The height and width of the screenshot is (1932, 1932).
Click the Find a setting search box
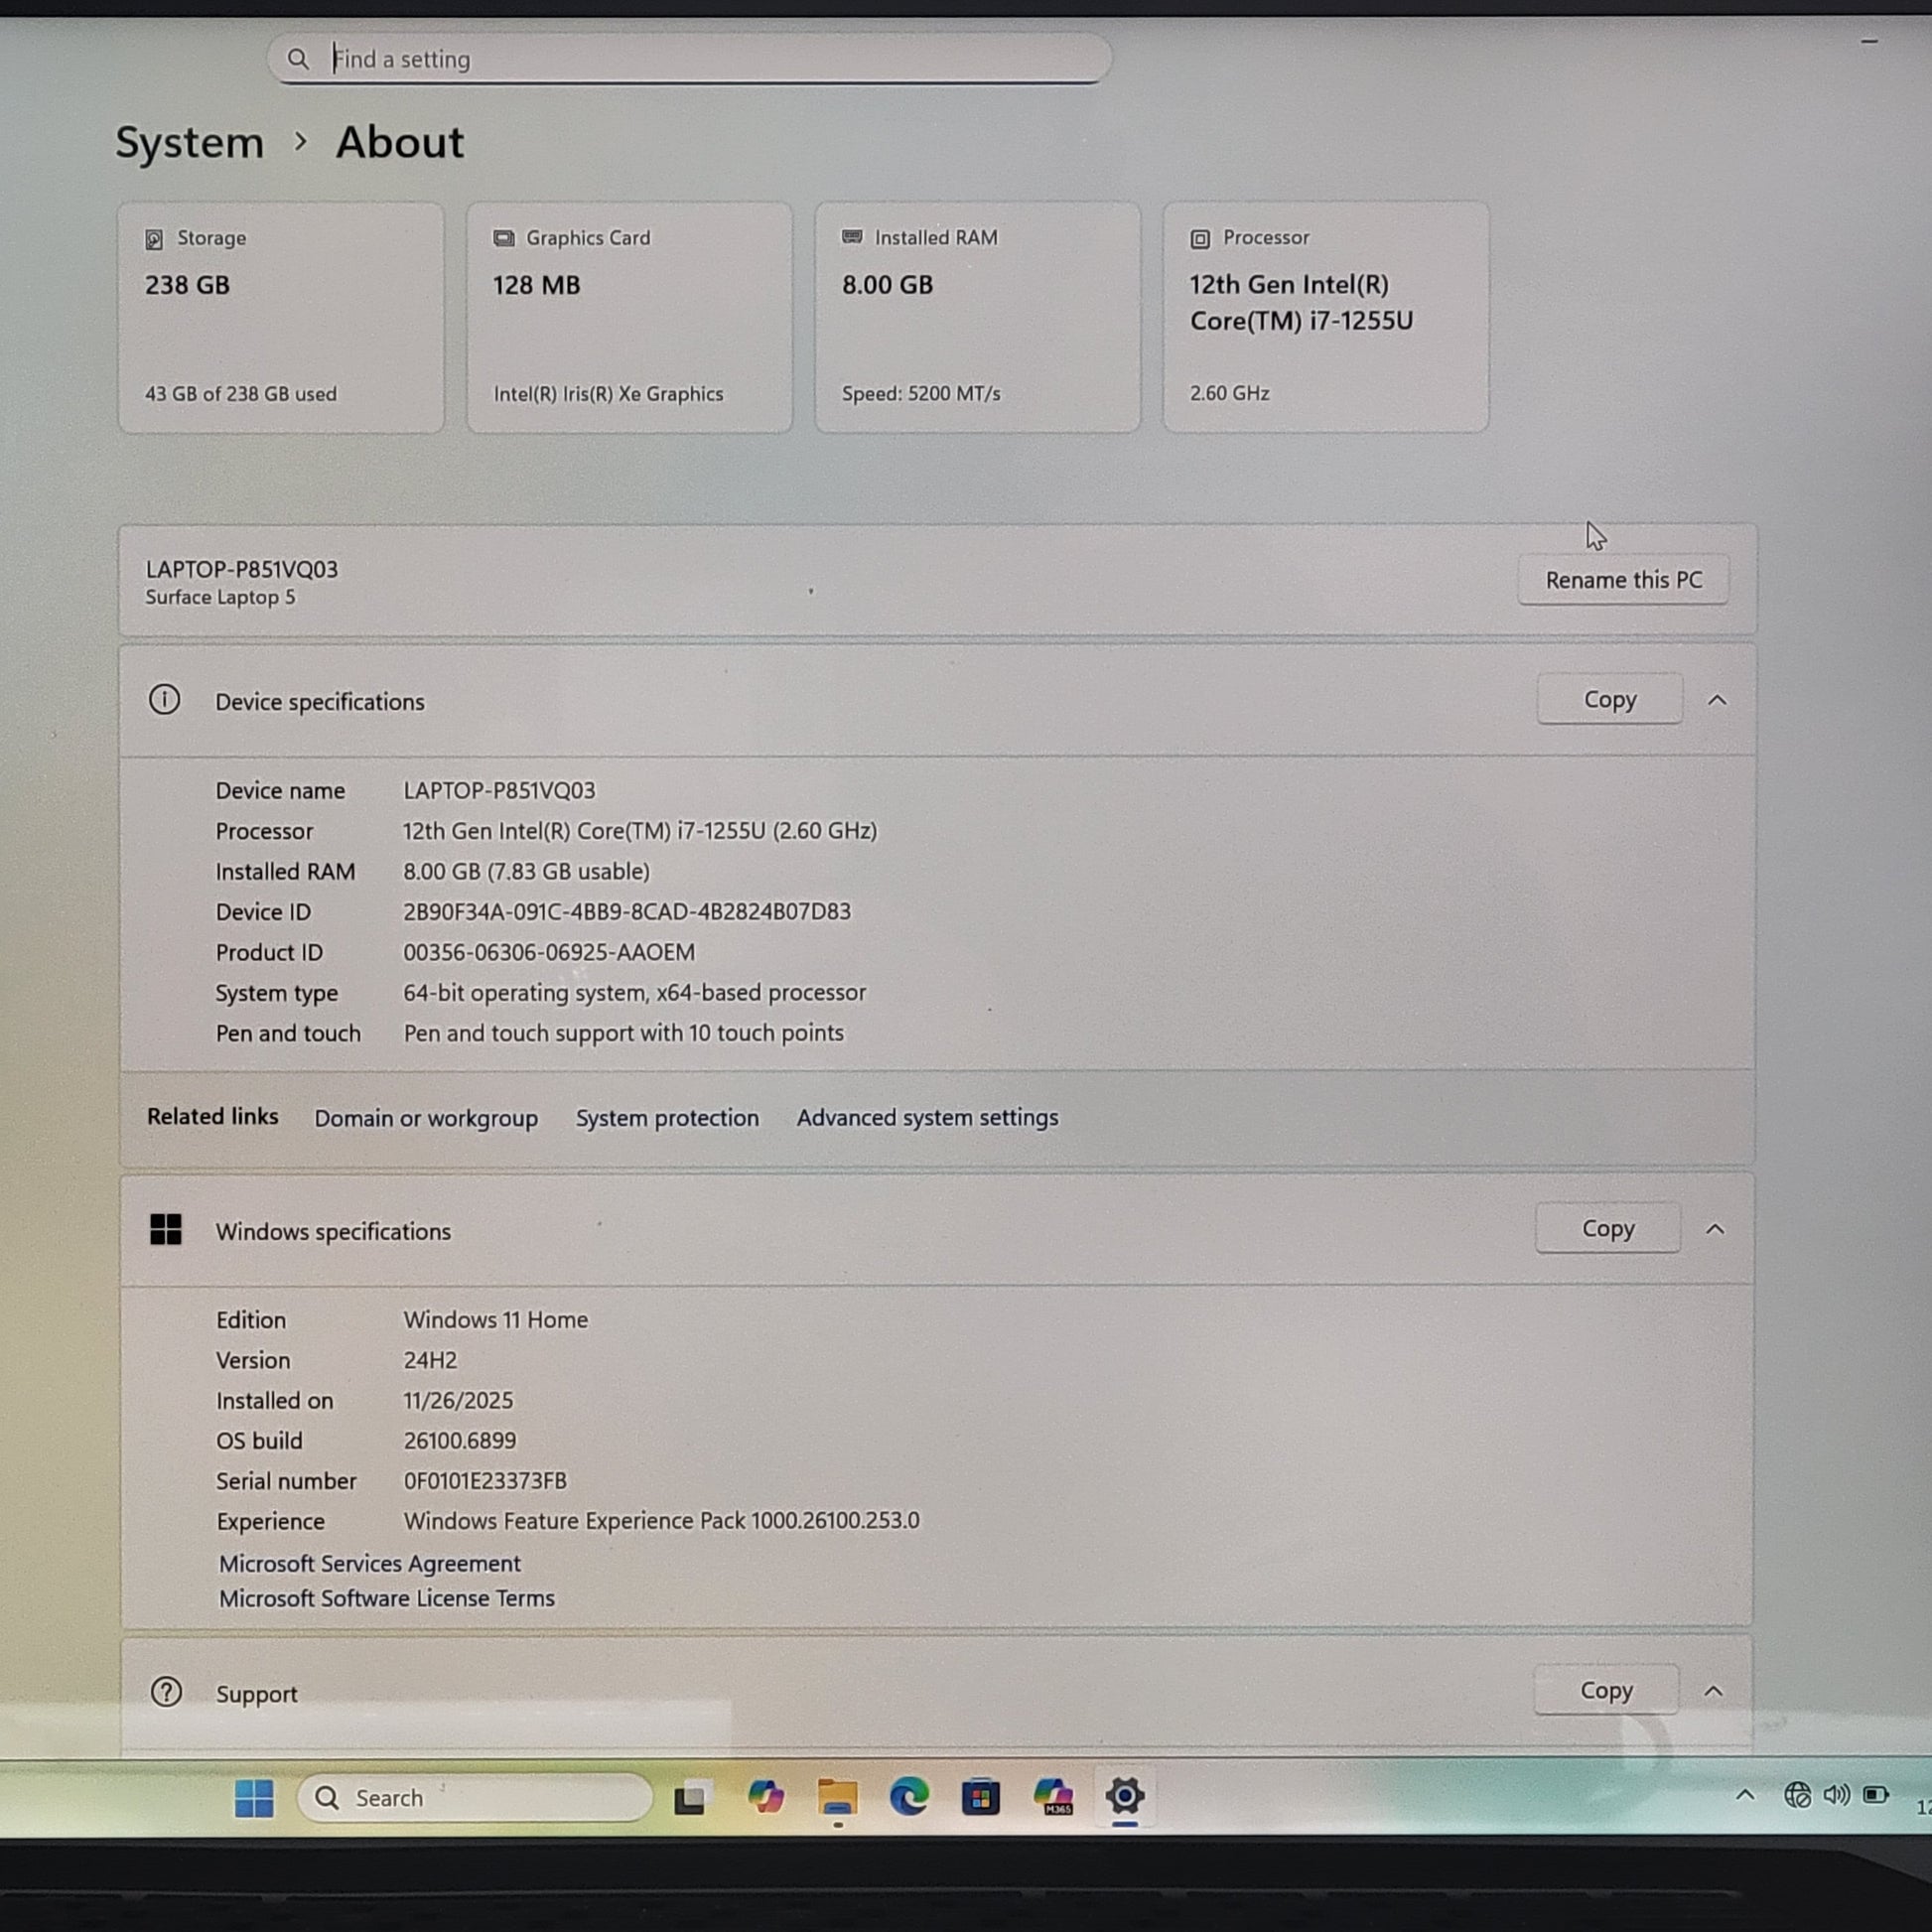[690, 59]
